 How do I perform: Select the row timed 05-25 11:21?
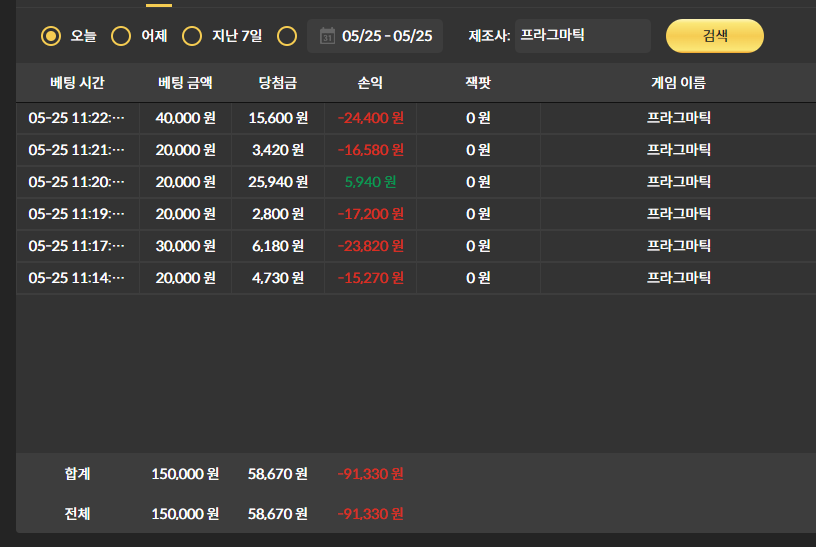pyautogui.click(x=416, y=150)
